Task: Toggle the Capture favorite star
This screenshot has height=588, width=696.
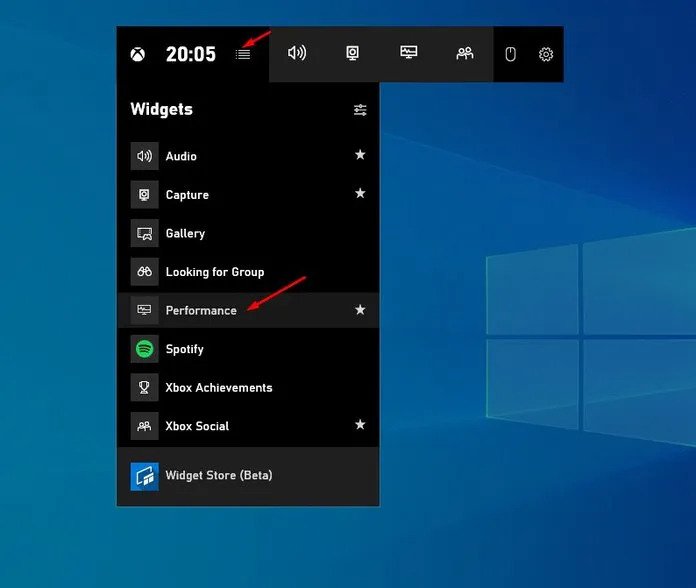Action: click(x=360, y=193)
